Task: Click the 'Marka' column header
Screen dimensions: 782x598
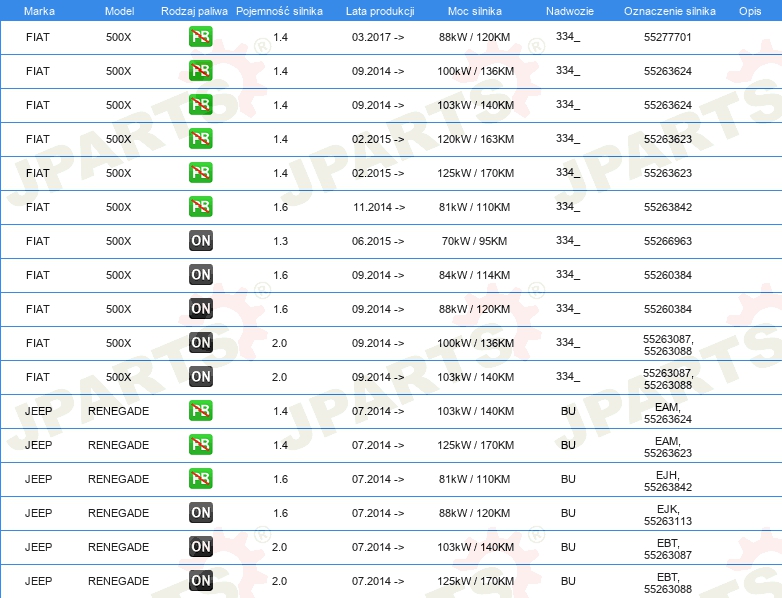Action: (x=38, y=10)
